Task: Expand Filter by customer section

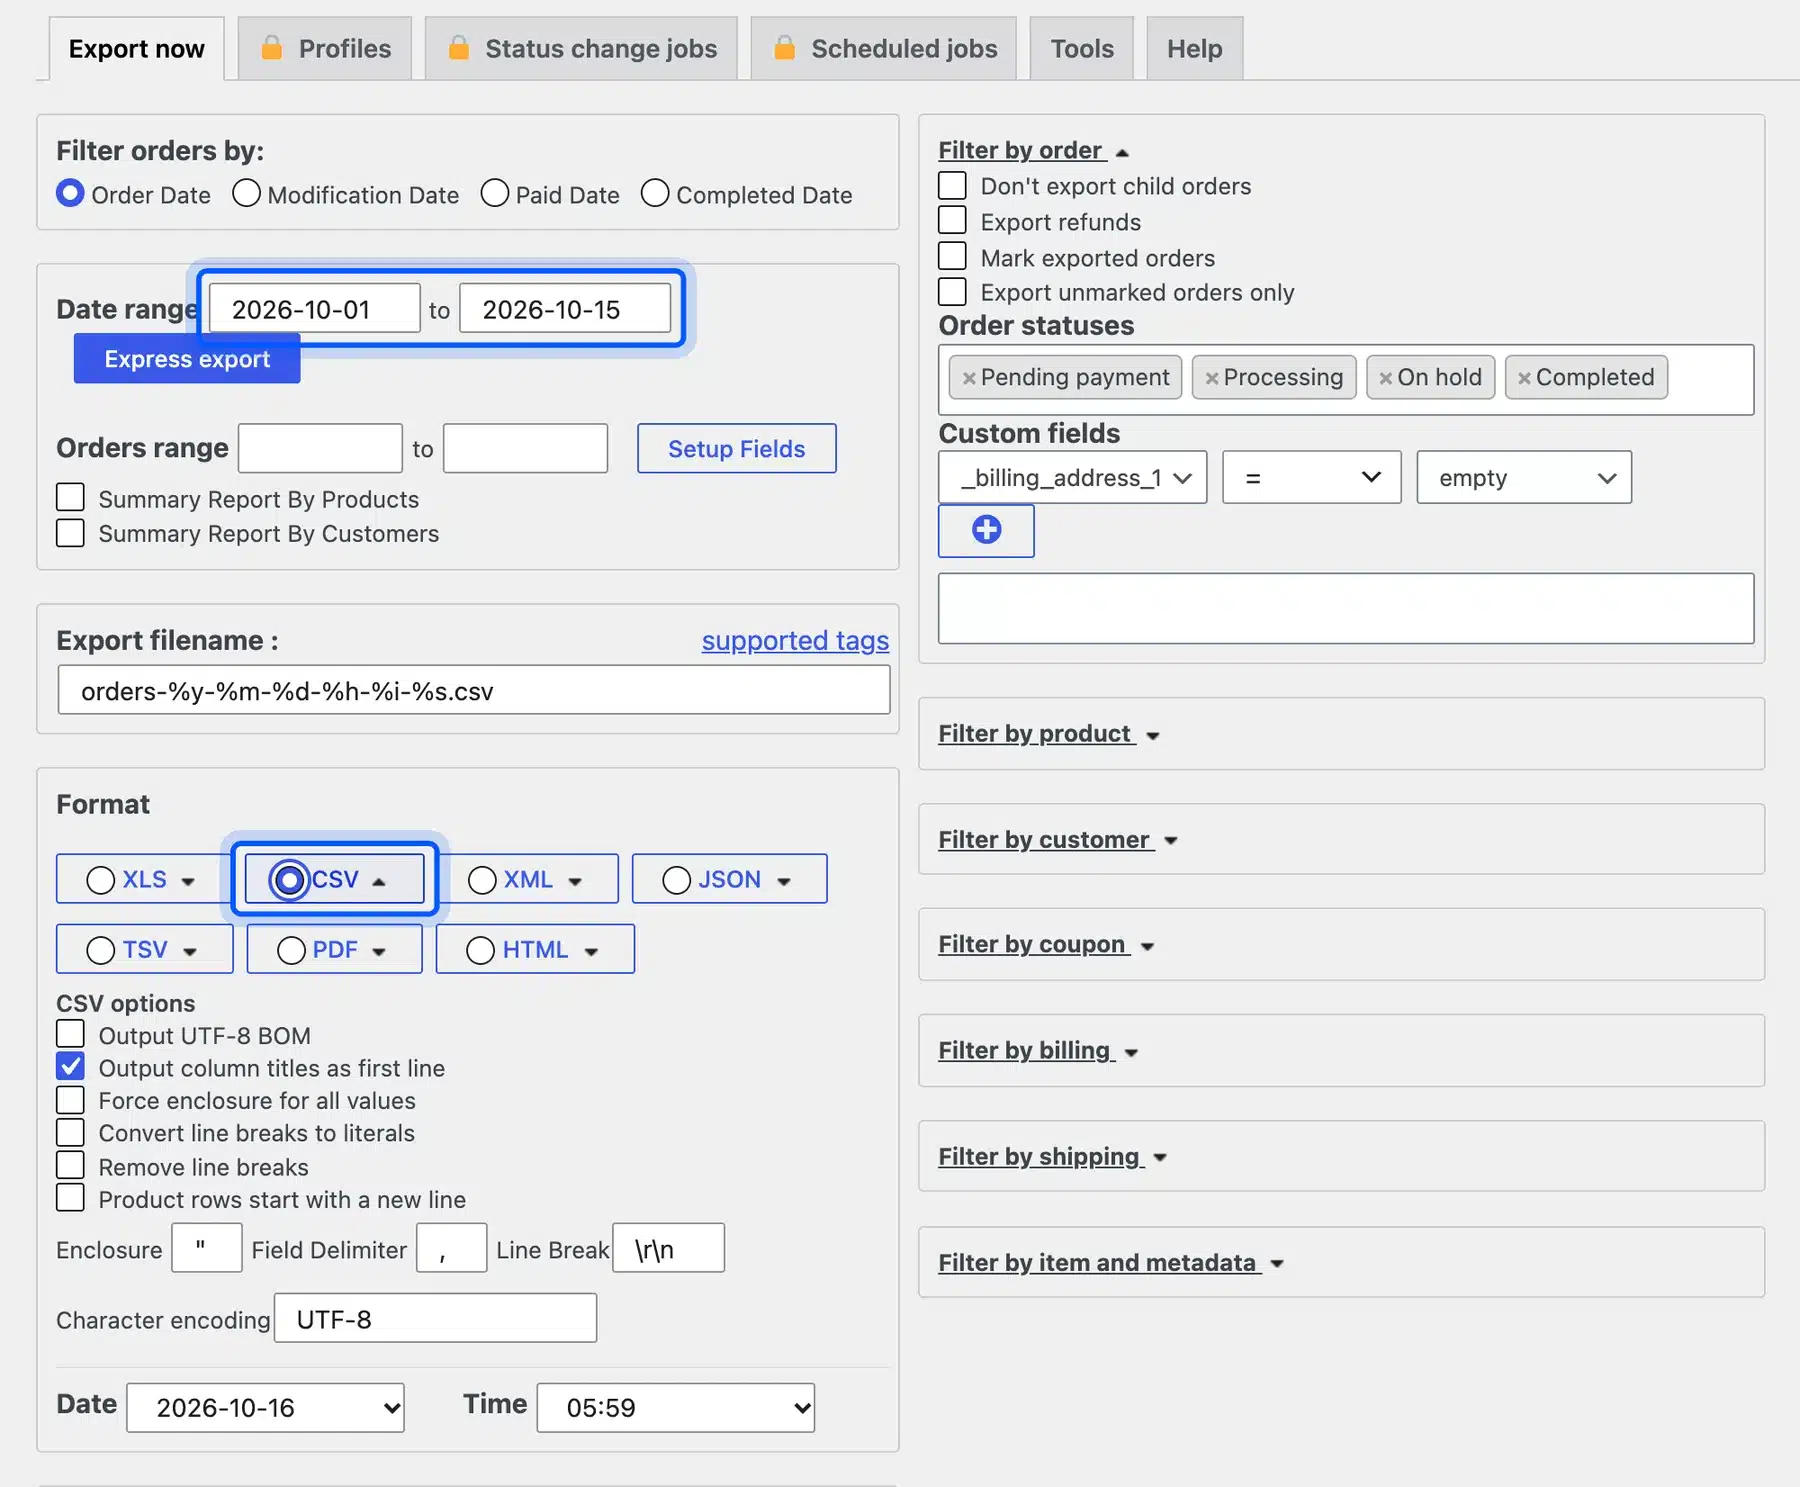Action: pyautogui.click(x=1058, y=840)
